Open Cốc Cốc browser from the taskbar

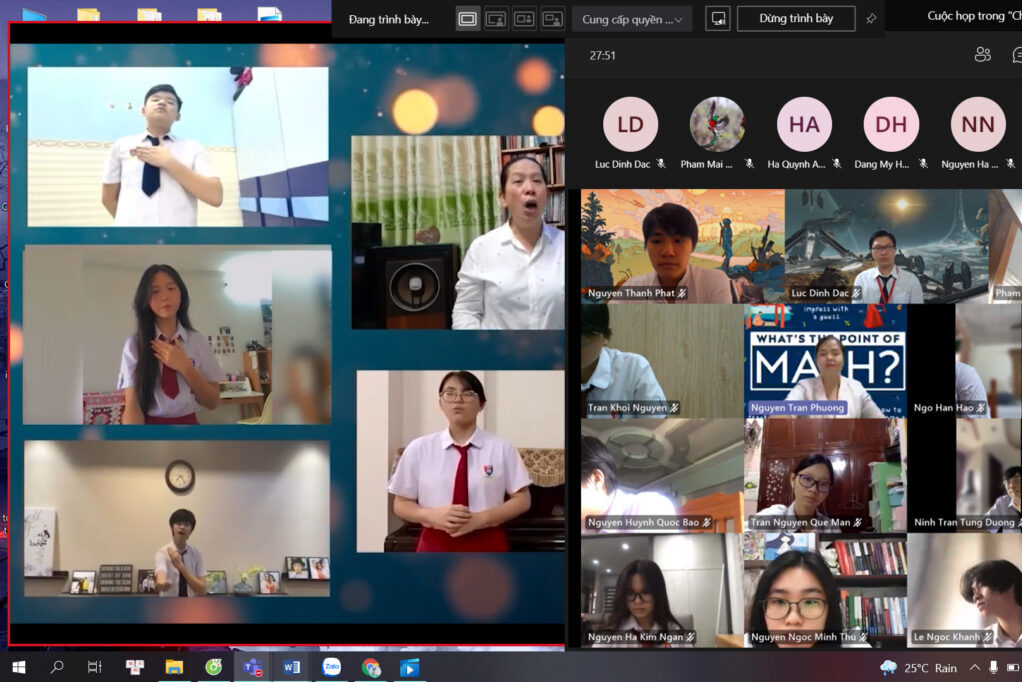click(213, 667)
